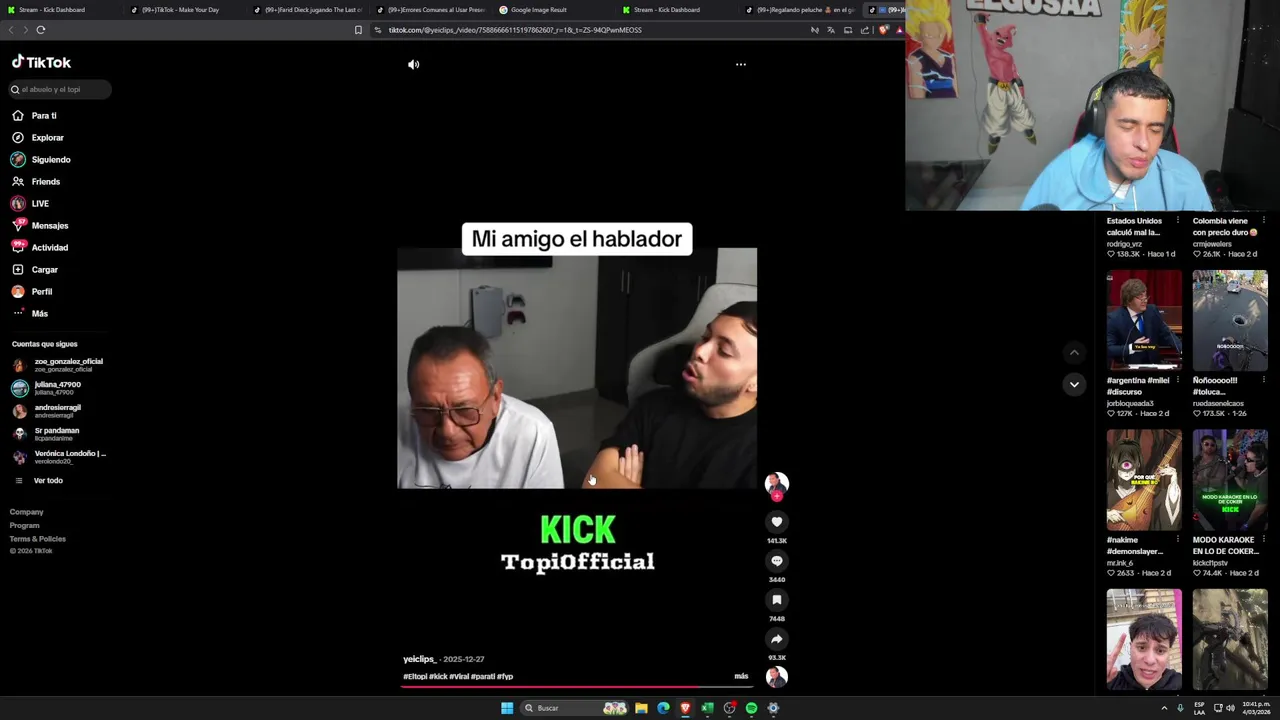Open yeiclips_ username below the video
This screenshot has width=1280, height=720.
[x=419, y=660]
